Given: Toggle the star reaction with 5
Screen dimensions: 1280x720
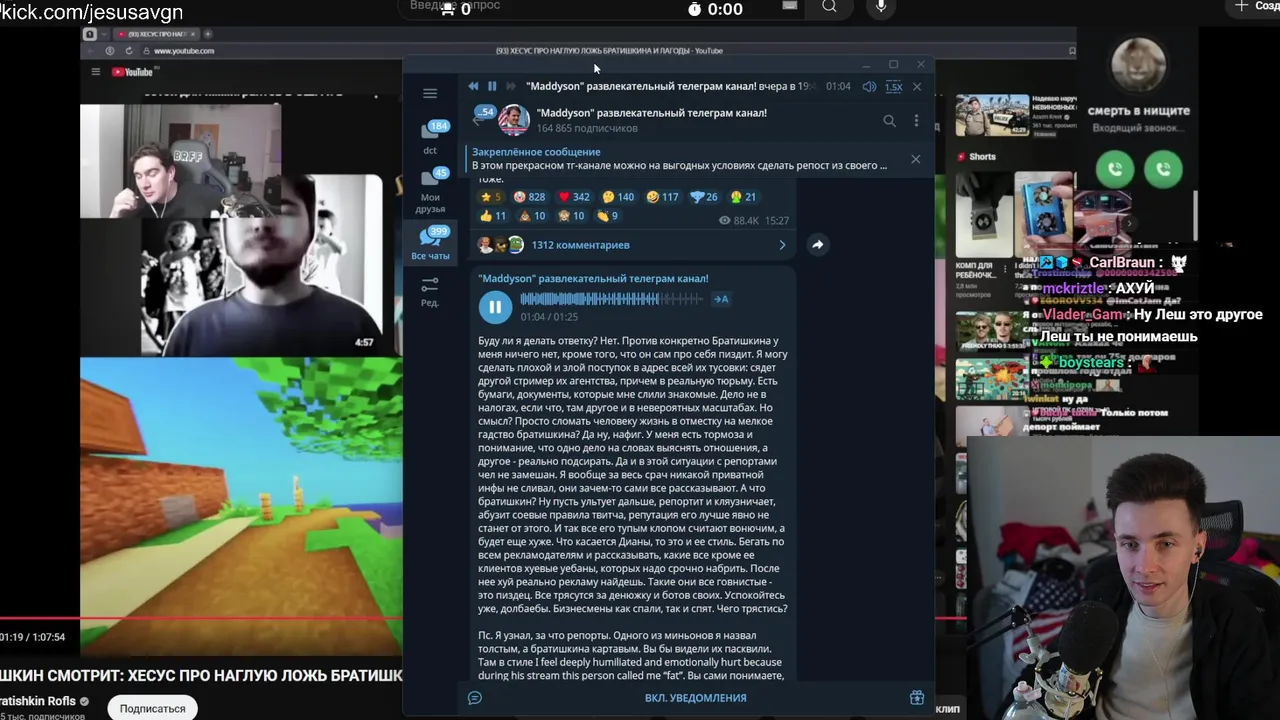Looking at the screenshot, I should 491,197.
